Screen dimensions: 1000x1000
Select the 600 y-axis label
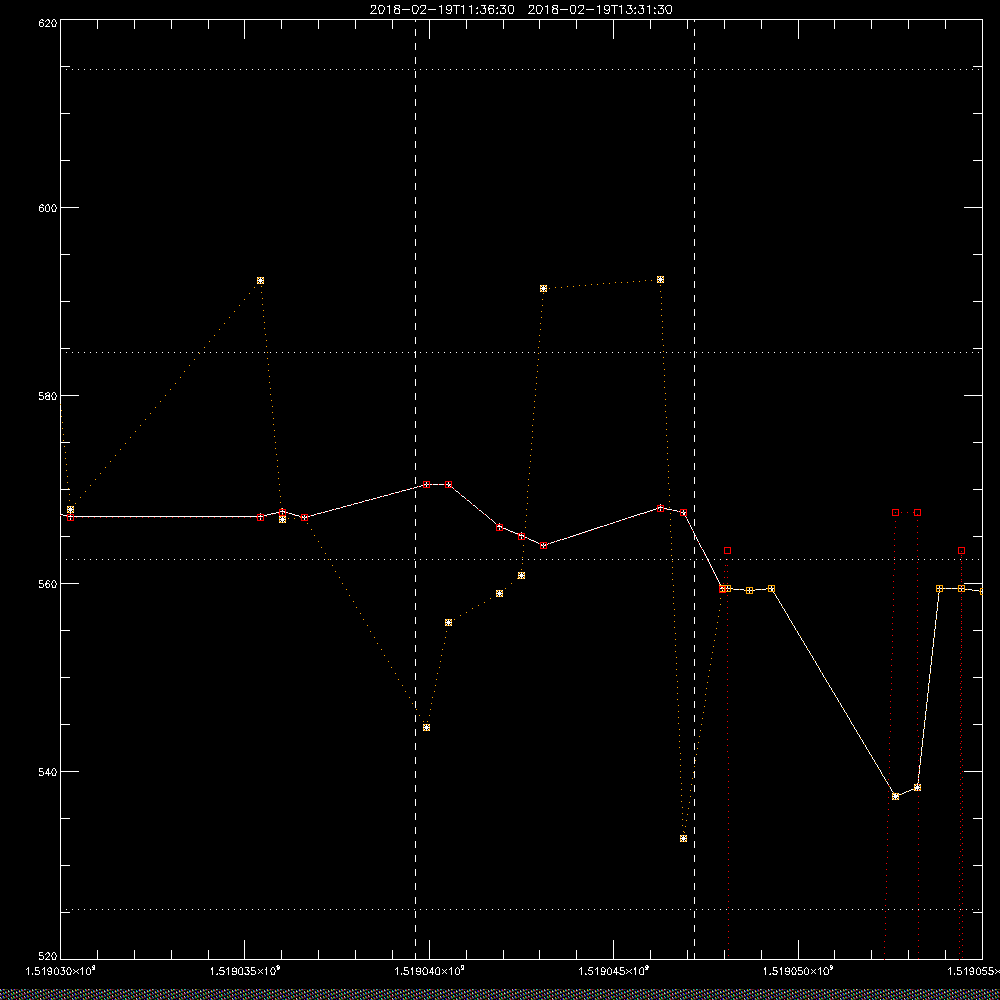tap(48, 208)
